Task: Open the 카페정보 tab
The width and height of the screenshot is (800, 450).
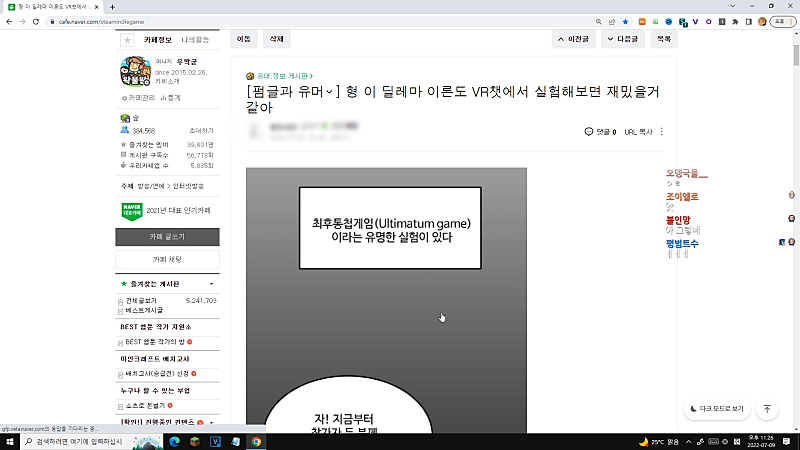Action: tap(158, 40)
